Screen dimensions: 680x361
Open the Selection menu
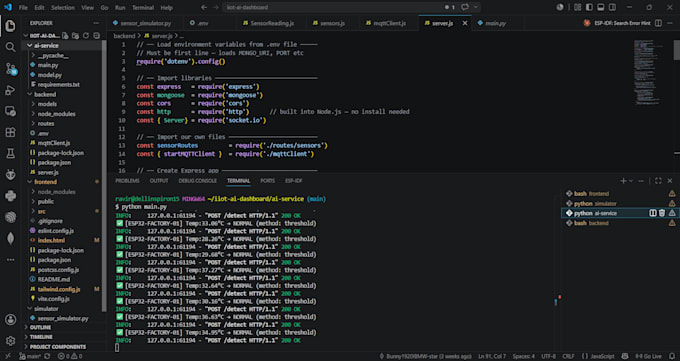(x=63, y=7)
